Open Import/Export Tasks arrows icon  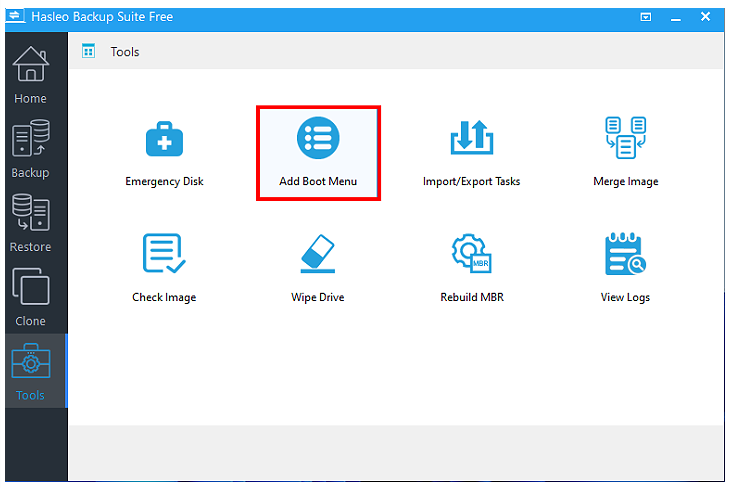click(x=472, y=137)
